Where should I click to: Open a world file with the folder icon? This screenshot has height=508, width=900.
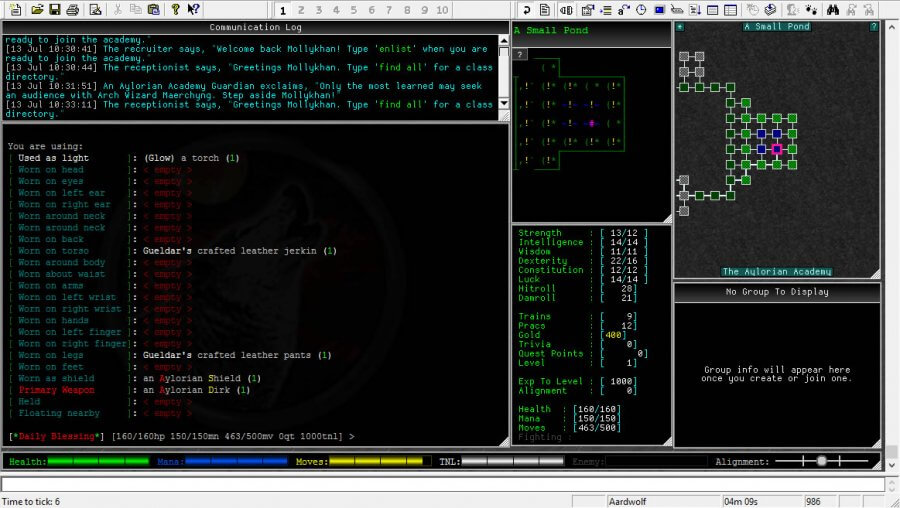(37, 9)
